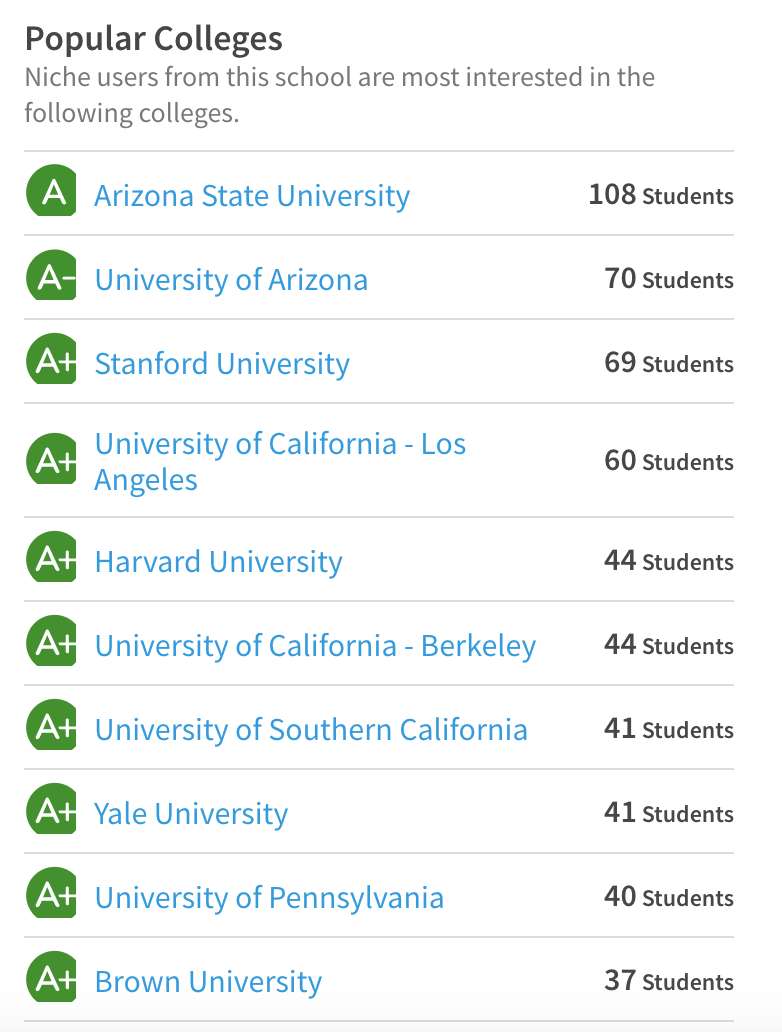Open the Arizona State University link
Image resolution: width=782 pixels, height=1032 pixels.
[252, 195]
